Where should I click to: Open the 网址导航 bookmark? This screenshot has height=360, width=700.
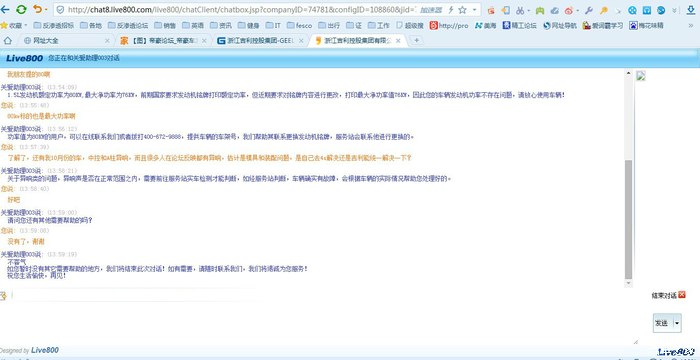pyautogui.click(x=560, y=25)
